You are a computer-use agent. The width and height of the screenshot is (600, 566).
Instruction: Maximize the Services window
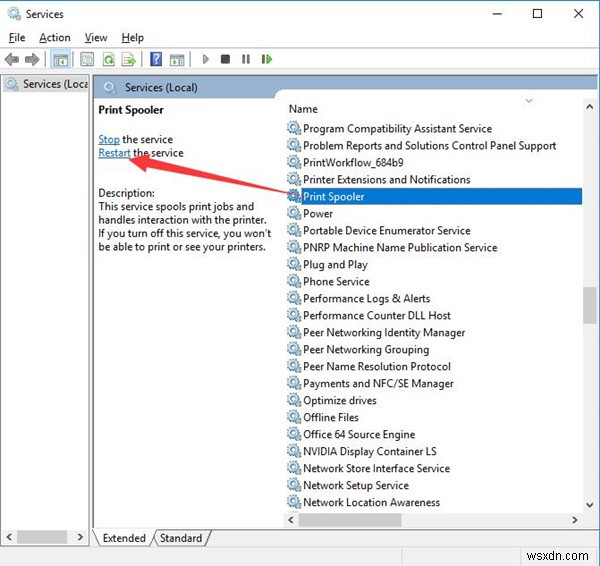[x=537, y=14]
